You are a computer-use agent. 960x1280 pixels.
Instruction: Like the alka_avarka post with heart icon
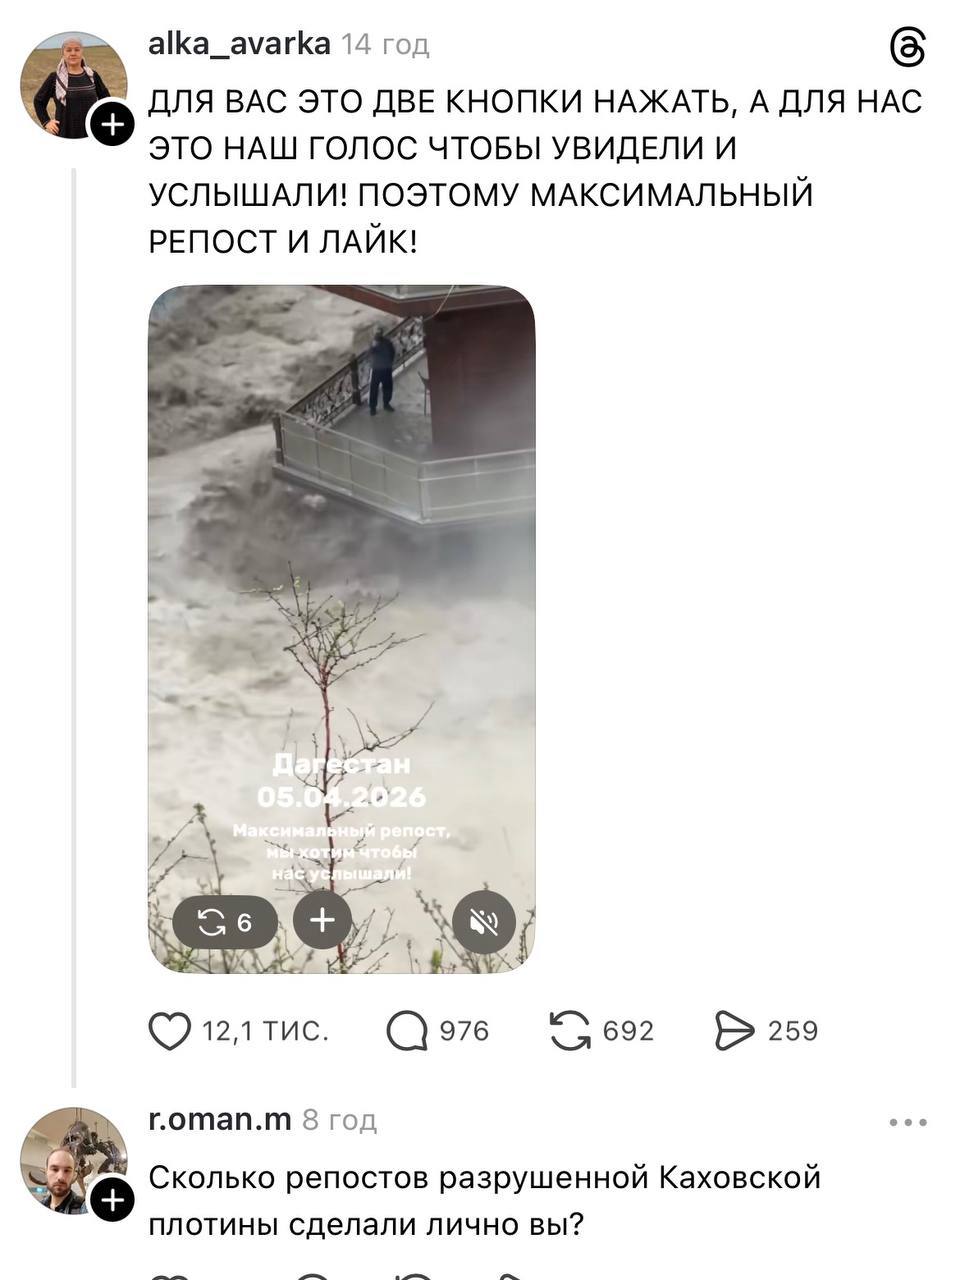click(x=170, y=1031)
